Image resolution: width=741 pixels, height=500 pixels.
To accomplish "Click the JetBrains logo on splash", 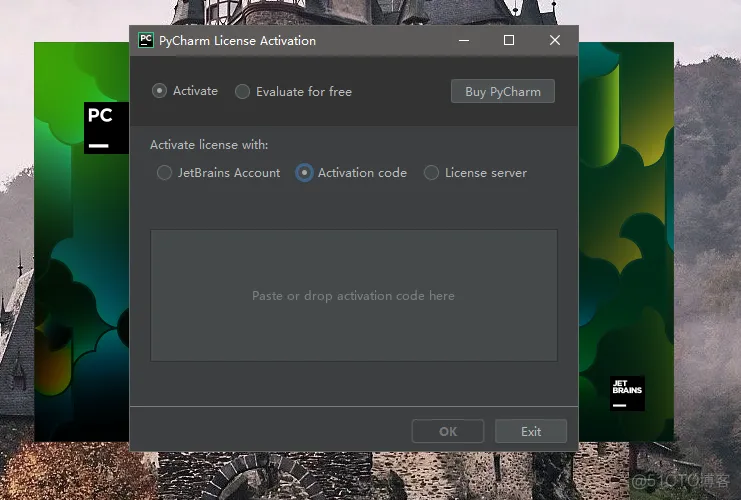I will click(627, 393).
